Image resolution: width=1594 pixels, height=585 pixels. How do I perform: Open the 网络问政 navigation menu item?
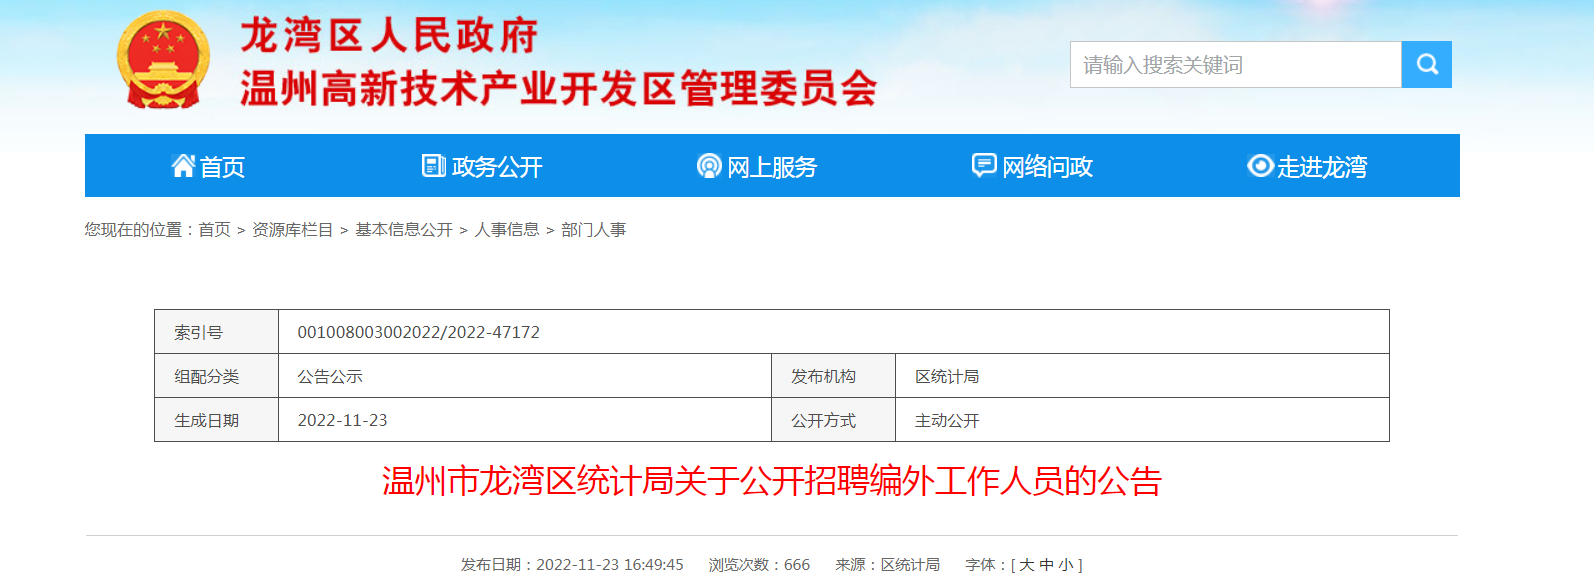click(1033, 166)
